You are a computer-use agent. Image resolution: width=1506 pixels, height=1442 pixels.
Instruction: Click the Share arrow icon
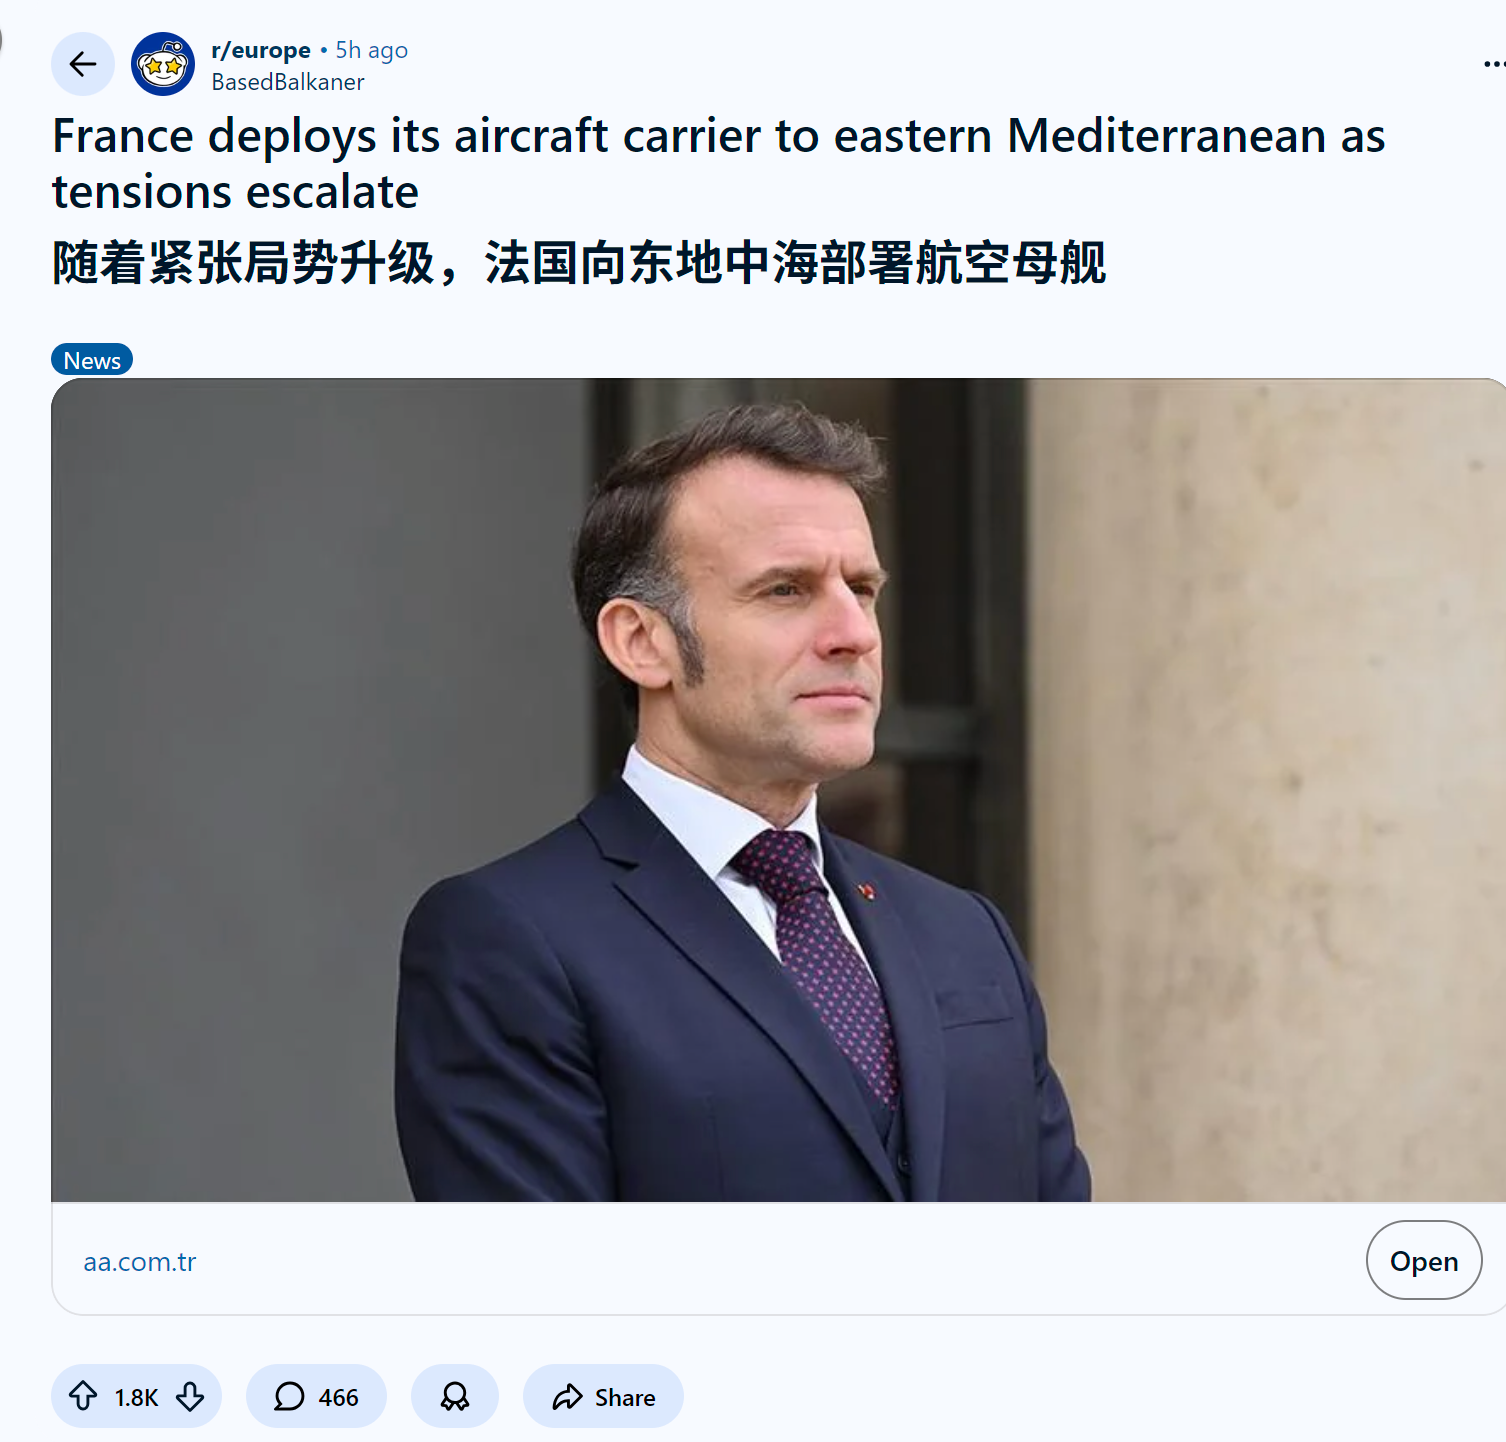tap(567, 1397)
